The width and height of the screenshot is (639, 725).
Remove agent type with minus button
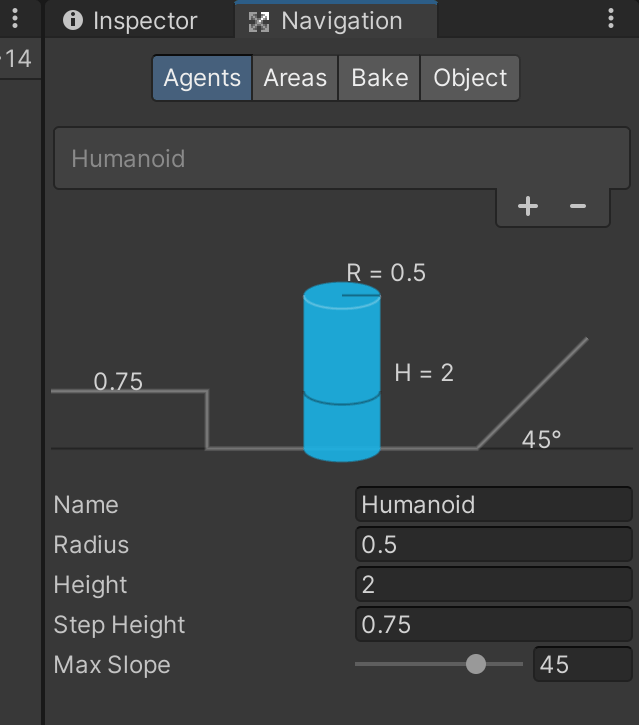click(578, 206)
